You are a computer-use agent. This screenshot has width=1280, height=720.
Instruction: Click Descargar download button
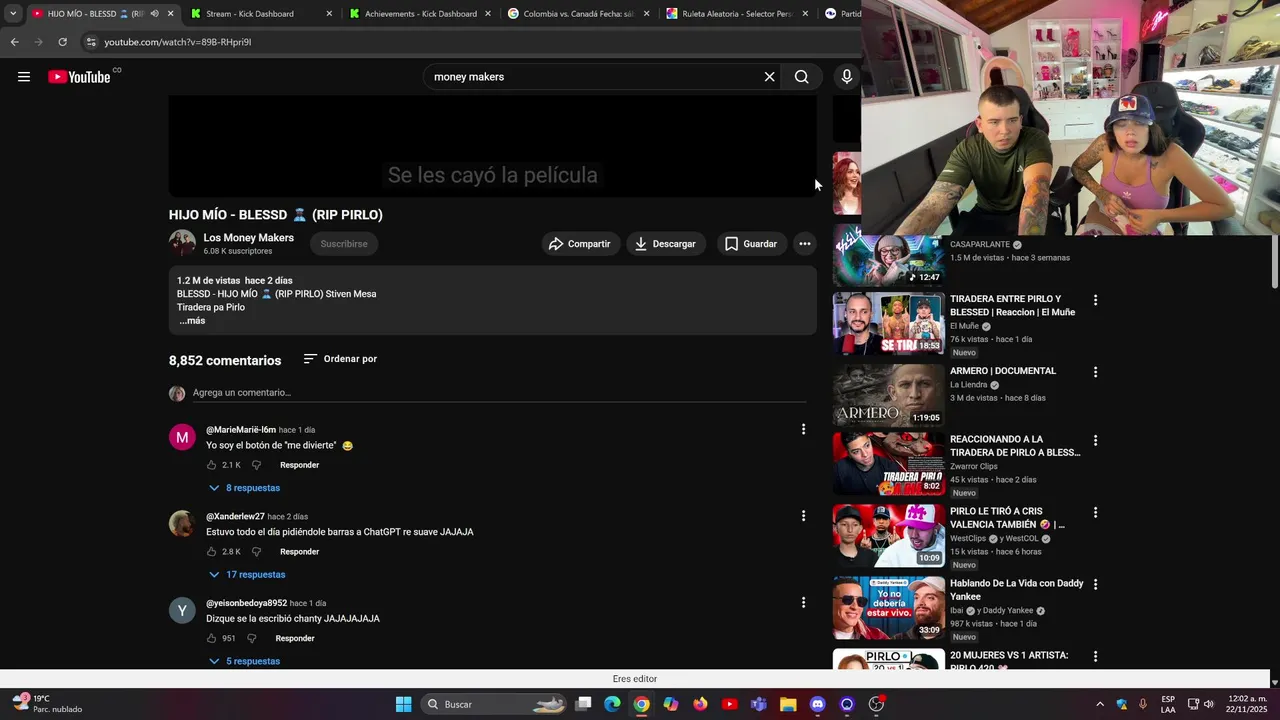(666, 244)
